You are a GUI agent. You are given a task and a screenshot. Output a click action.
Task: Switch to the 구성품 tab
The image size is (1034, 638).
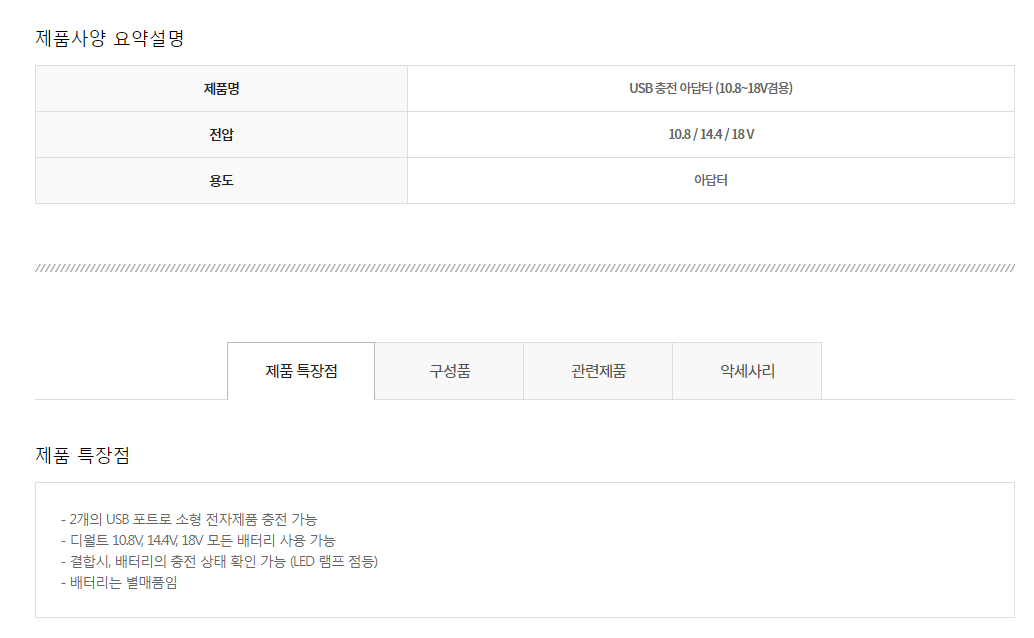point(449,371)
